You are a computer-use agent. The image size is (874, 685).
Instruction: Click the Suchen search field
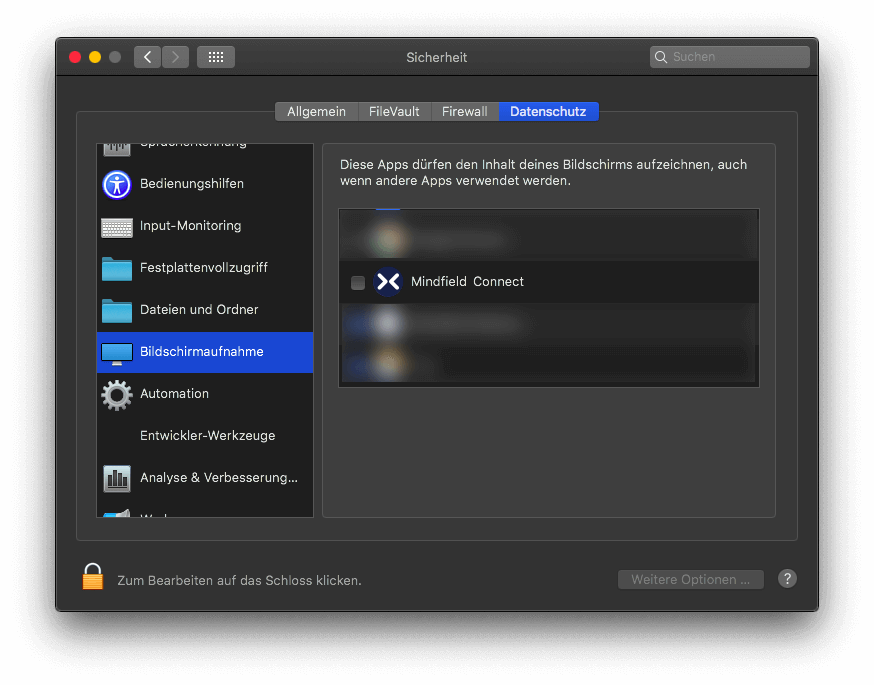point(736,57)
